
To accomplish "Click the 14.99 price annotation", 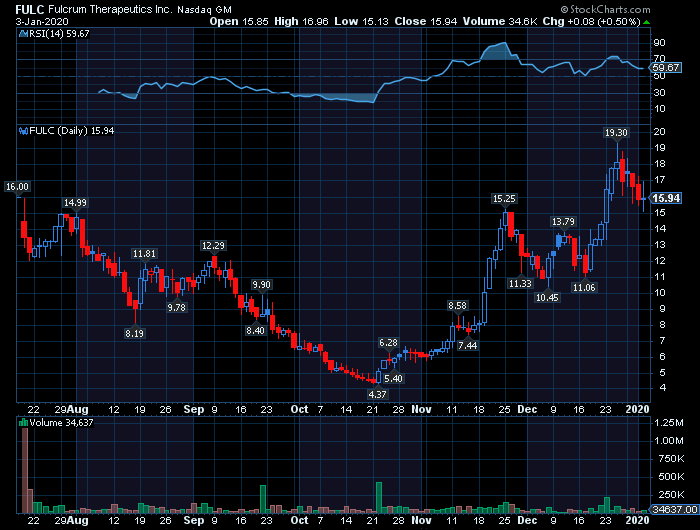I will pyautogui.click(x=75, y=203).
